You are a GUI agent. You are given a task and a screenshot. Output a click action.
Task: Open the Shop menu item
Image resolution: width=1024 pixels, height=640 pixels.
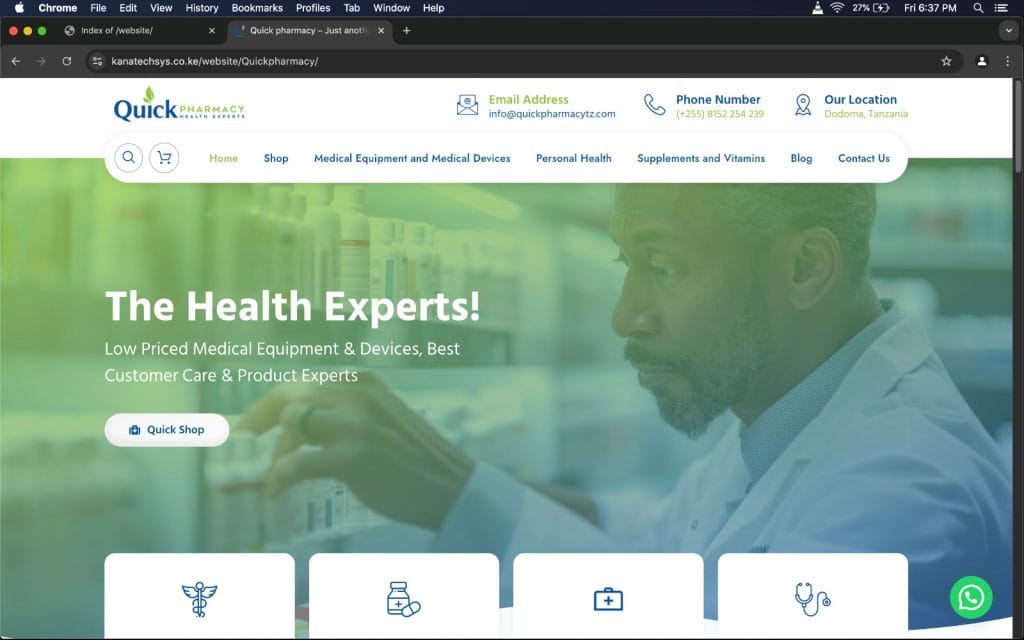pyautogui.click(x=276, y=158)
